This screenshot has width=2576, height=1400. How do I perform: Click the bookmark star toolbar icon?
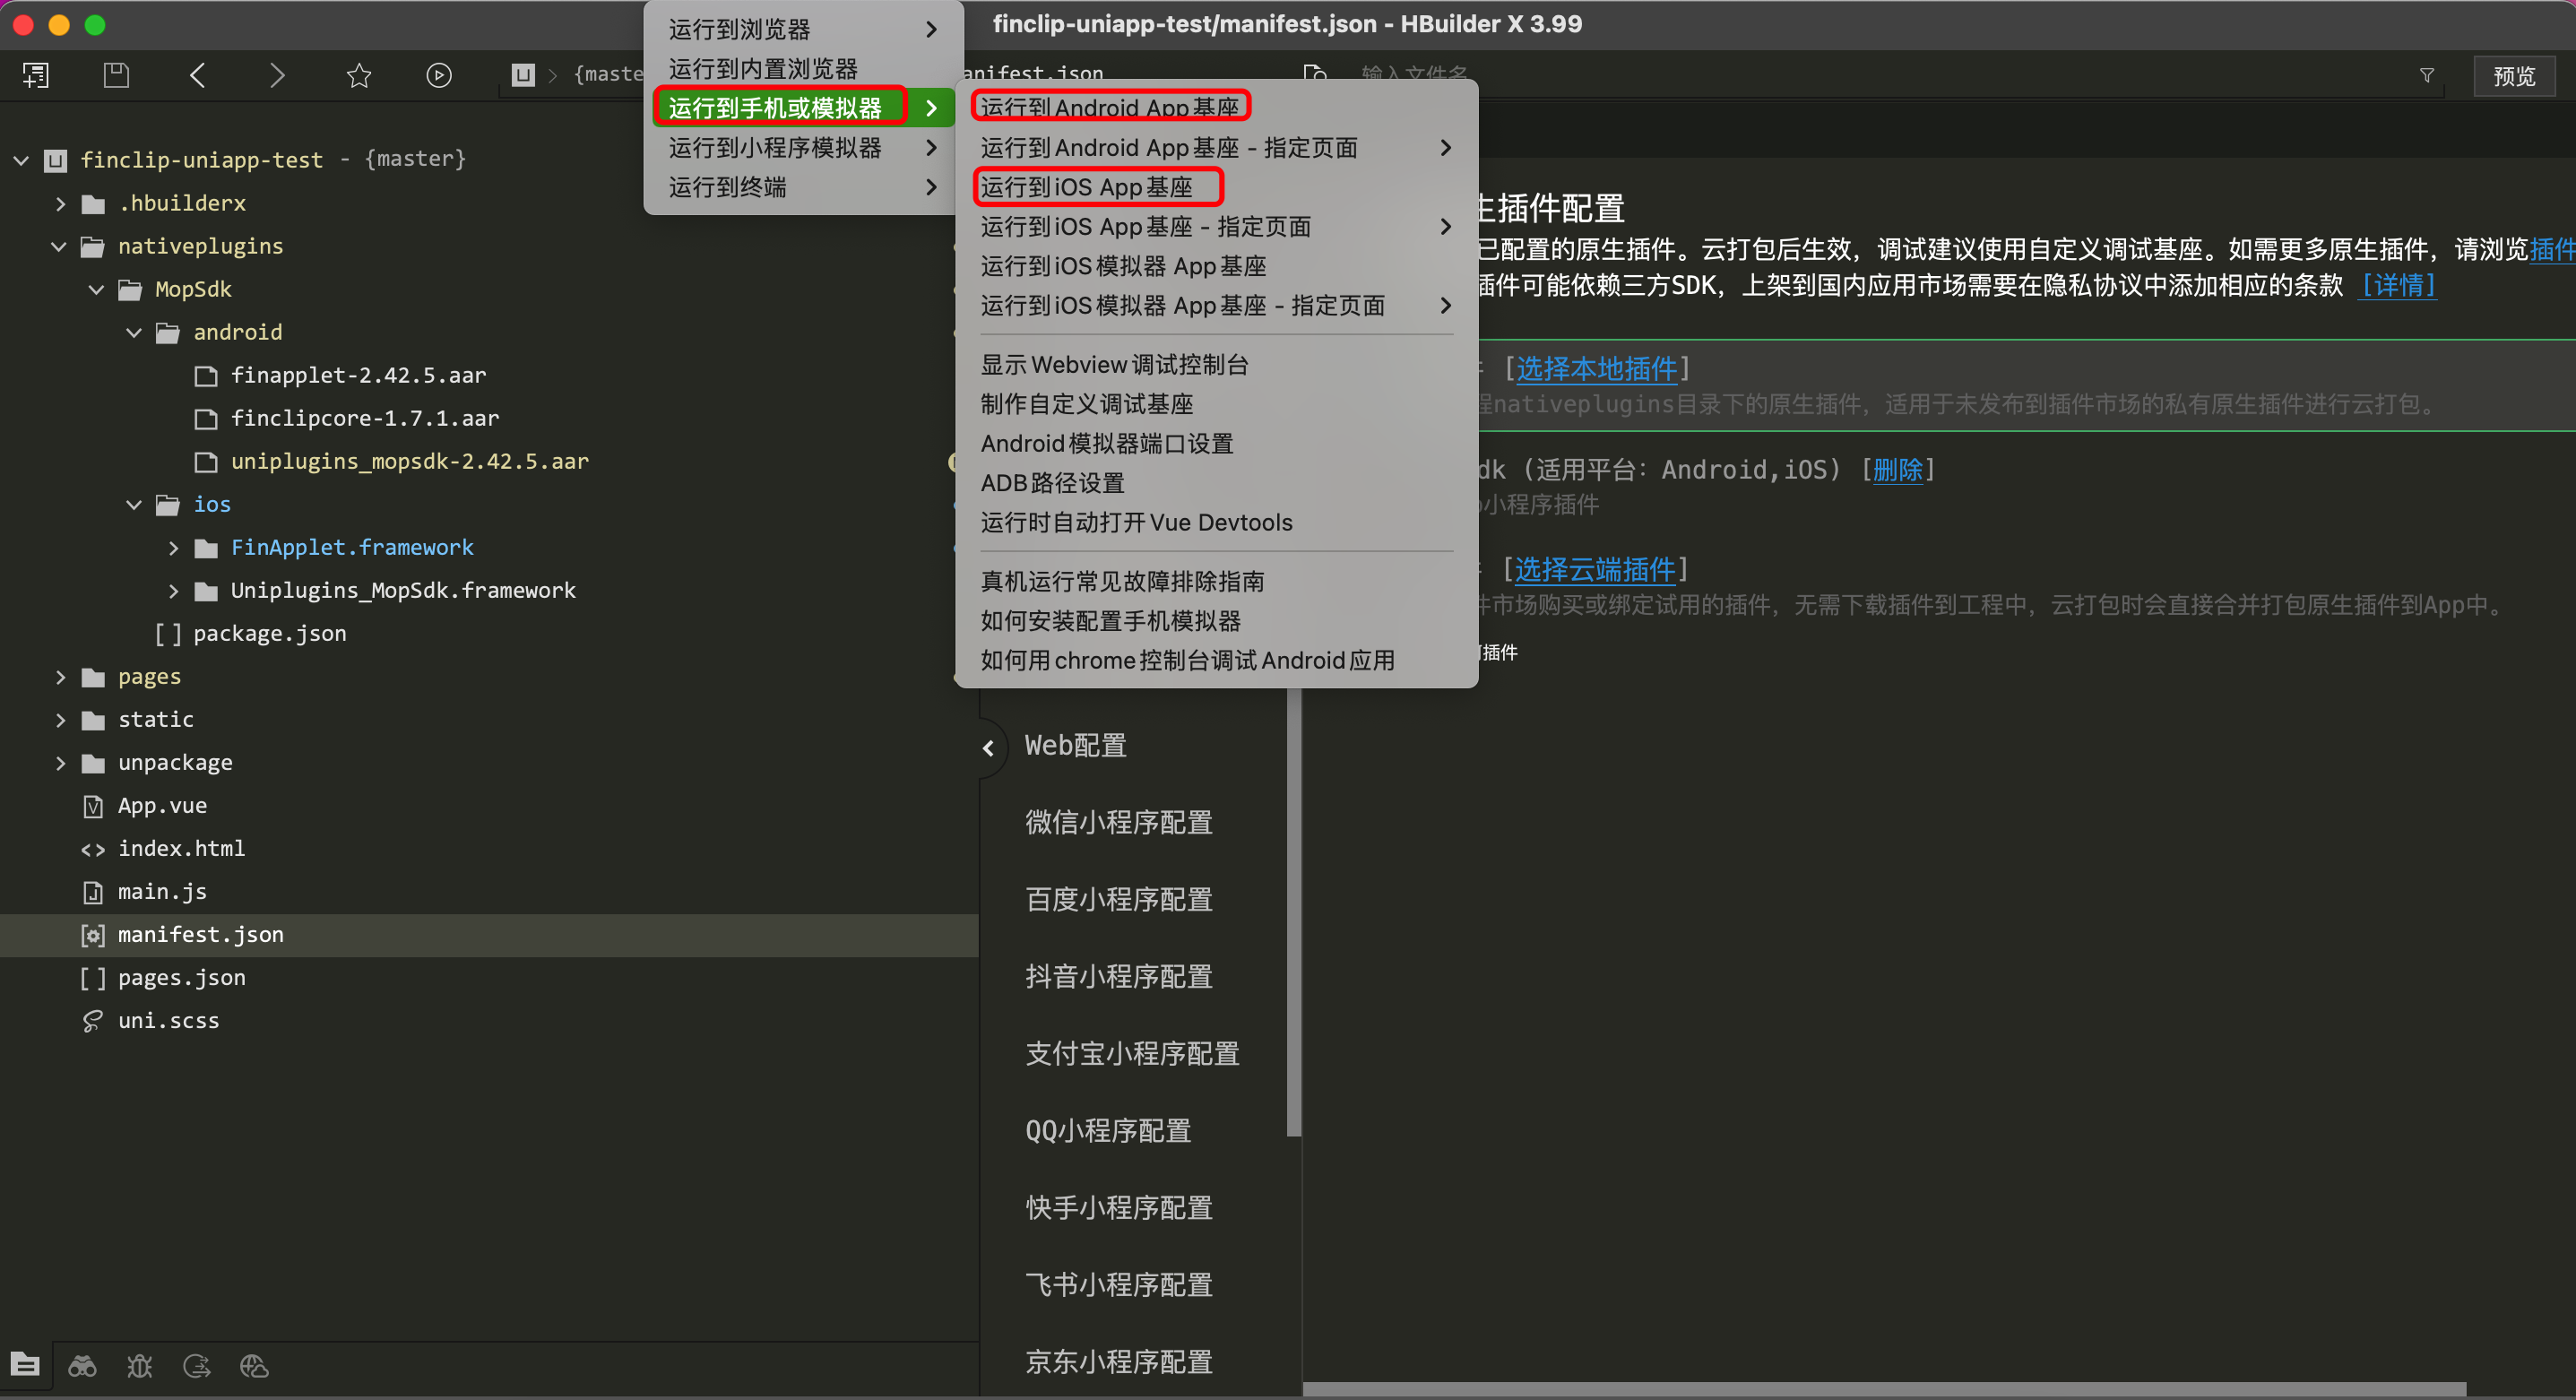pos(358,75)
